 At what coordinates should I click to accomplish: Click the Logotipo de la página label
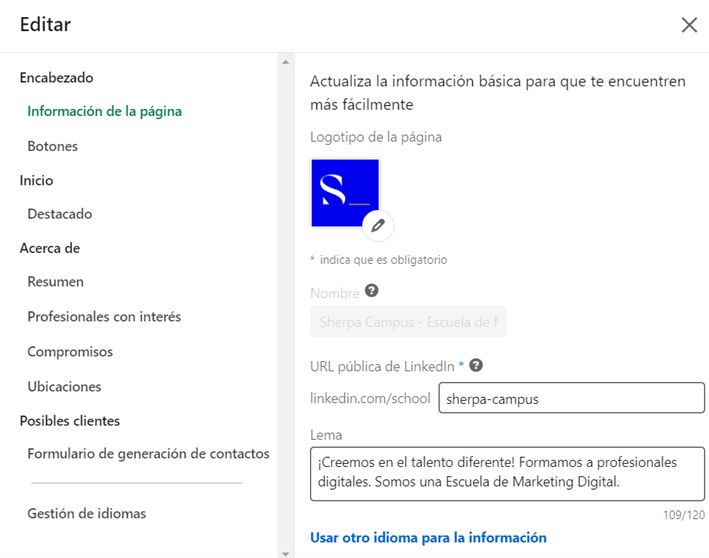(x=376, y=137)
